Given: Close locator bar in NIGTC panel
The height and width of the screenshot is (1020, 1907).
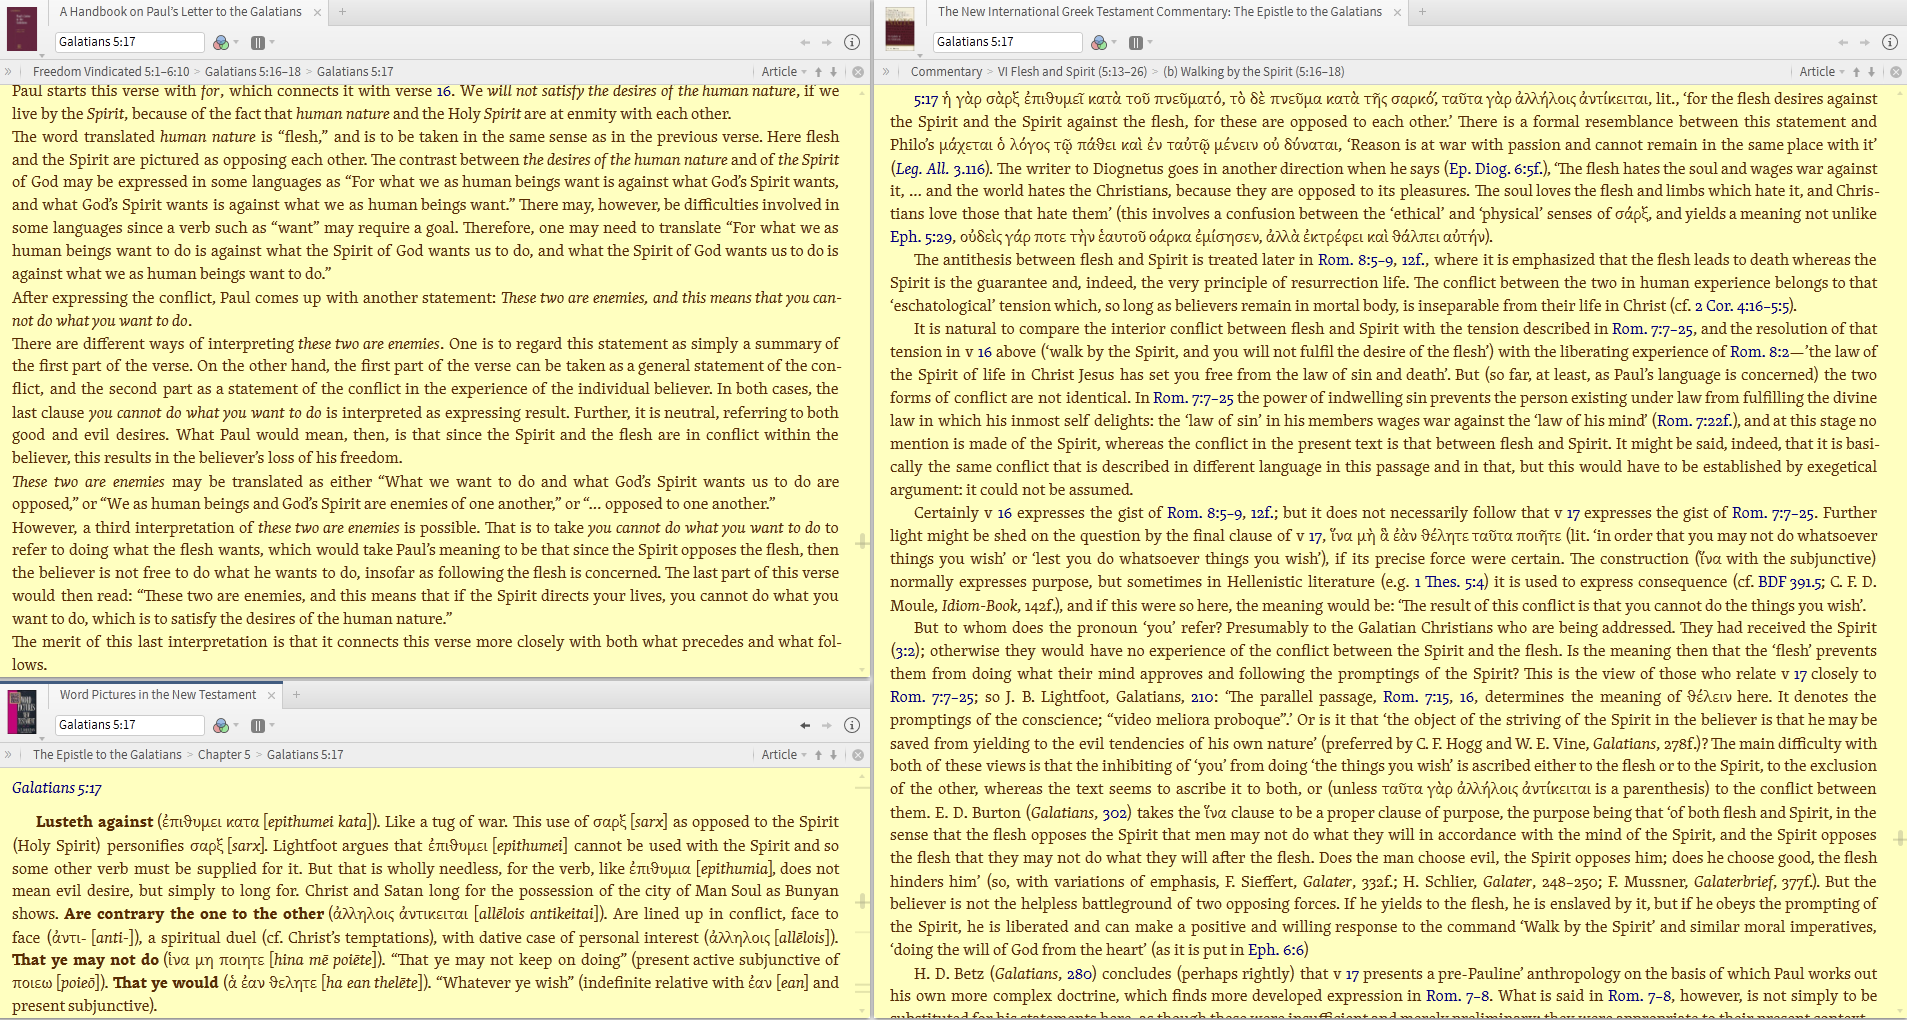Looking at the screenshot, I should pyautogui.click(x=1896, y=72).
